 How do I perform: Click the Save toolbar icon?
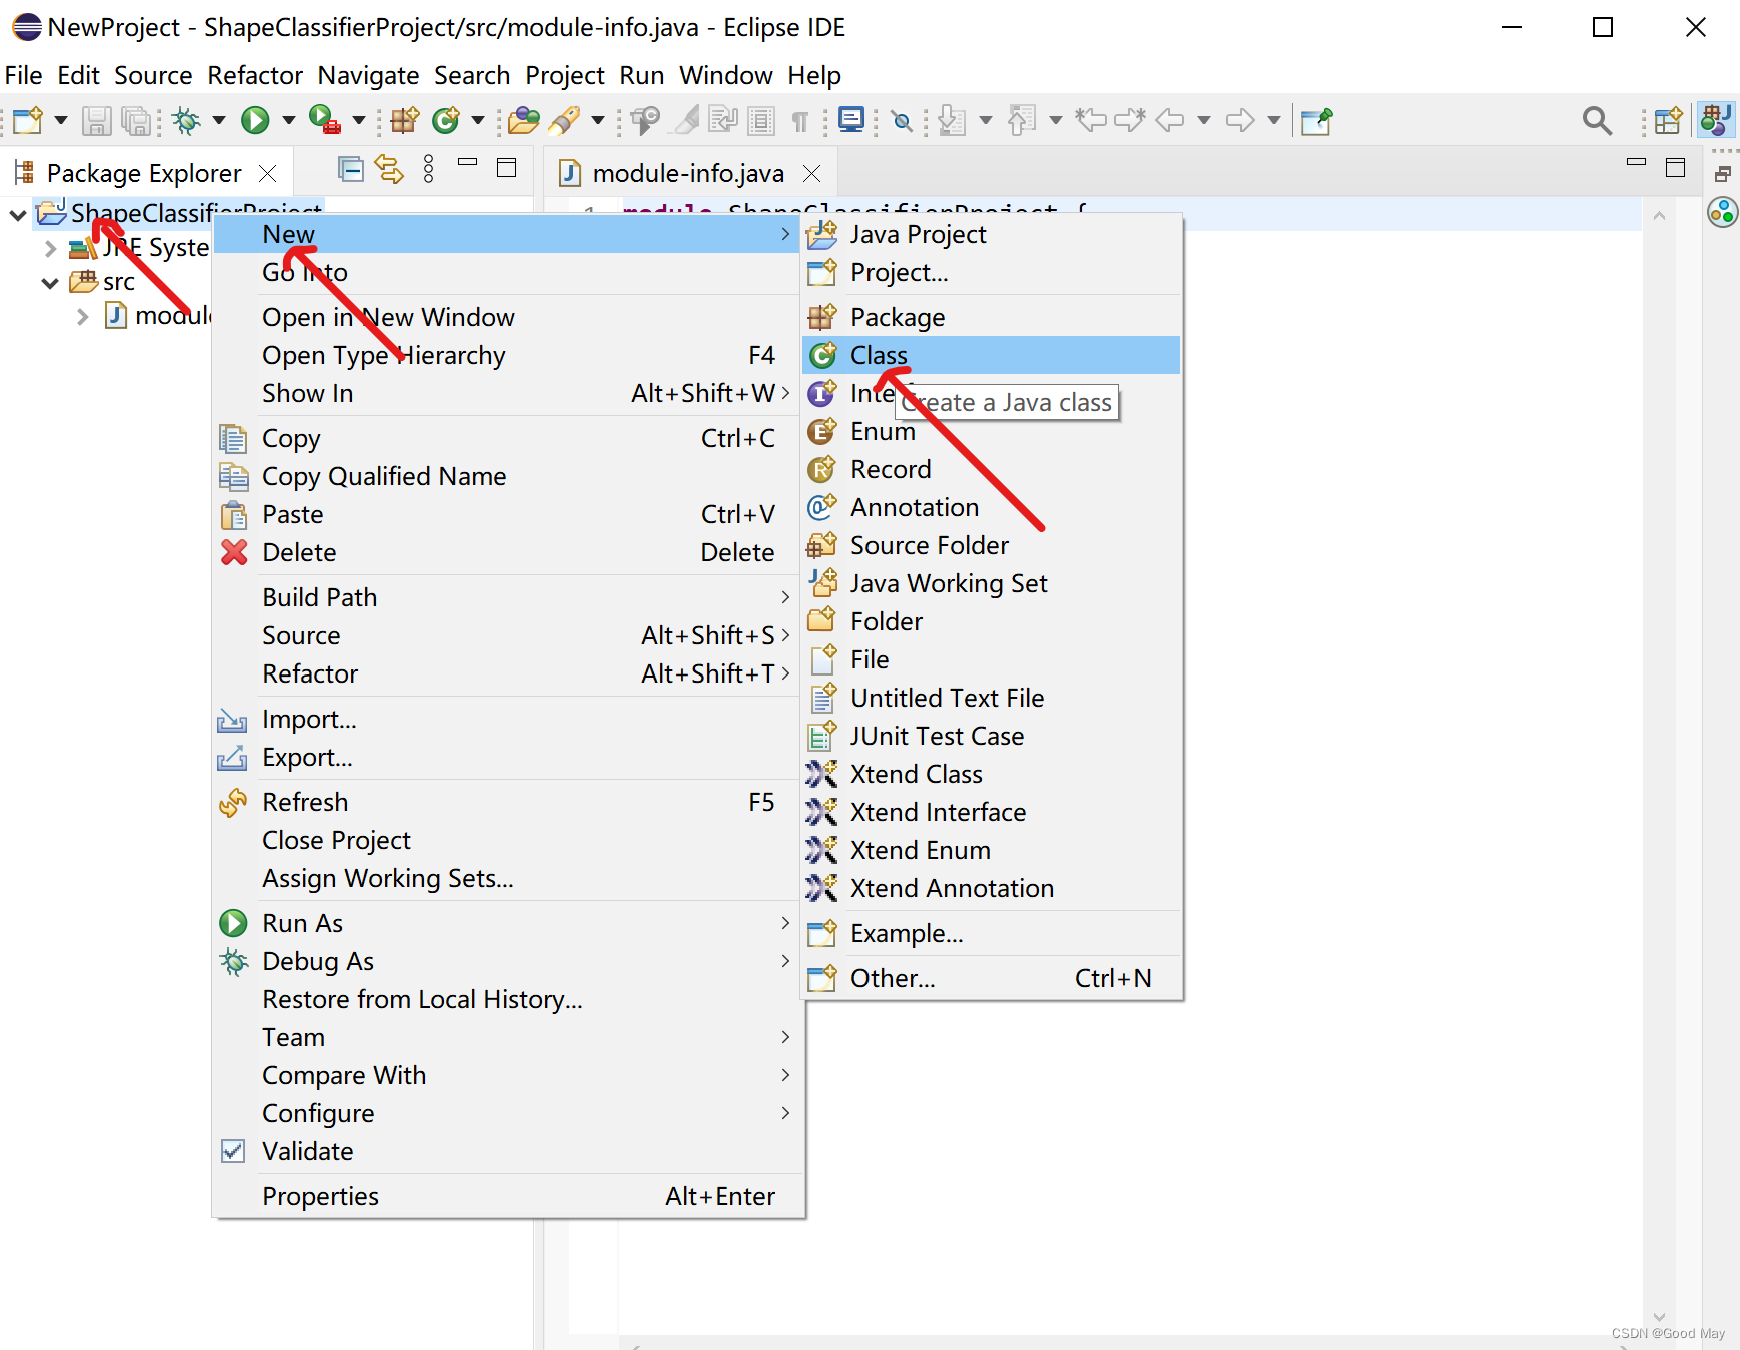click(96, 121)
